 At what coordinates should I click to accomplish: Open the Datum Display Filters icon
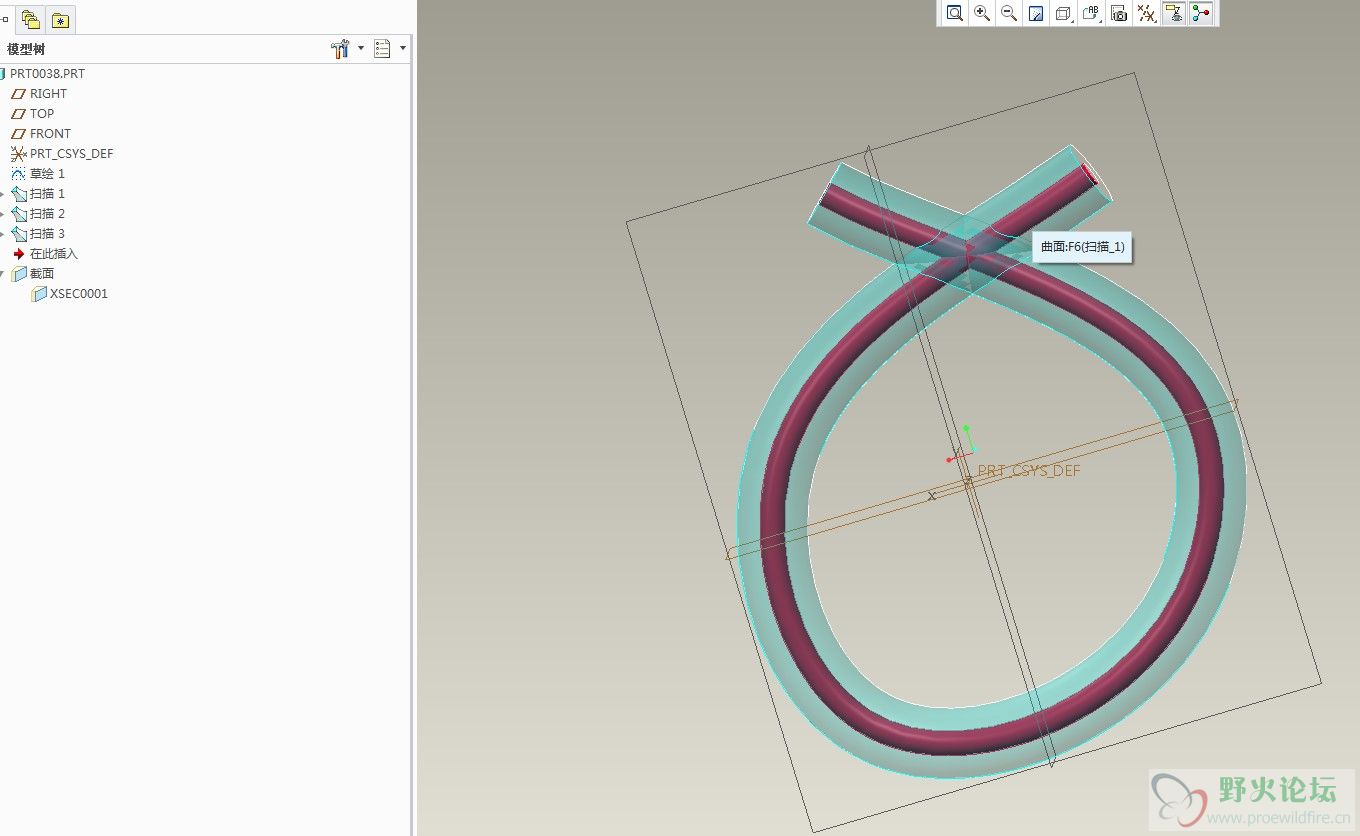[x=1147, y=13]
